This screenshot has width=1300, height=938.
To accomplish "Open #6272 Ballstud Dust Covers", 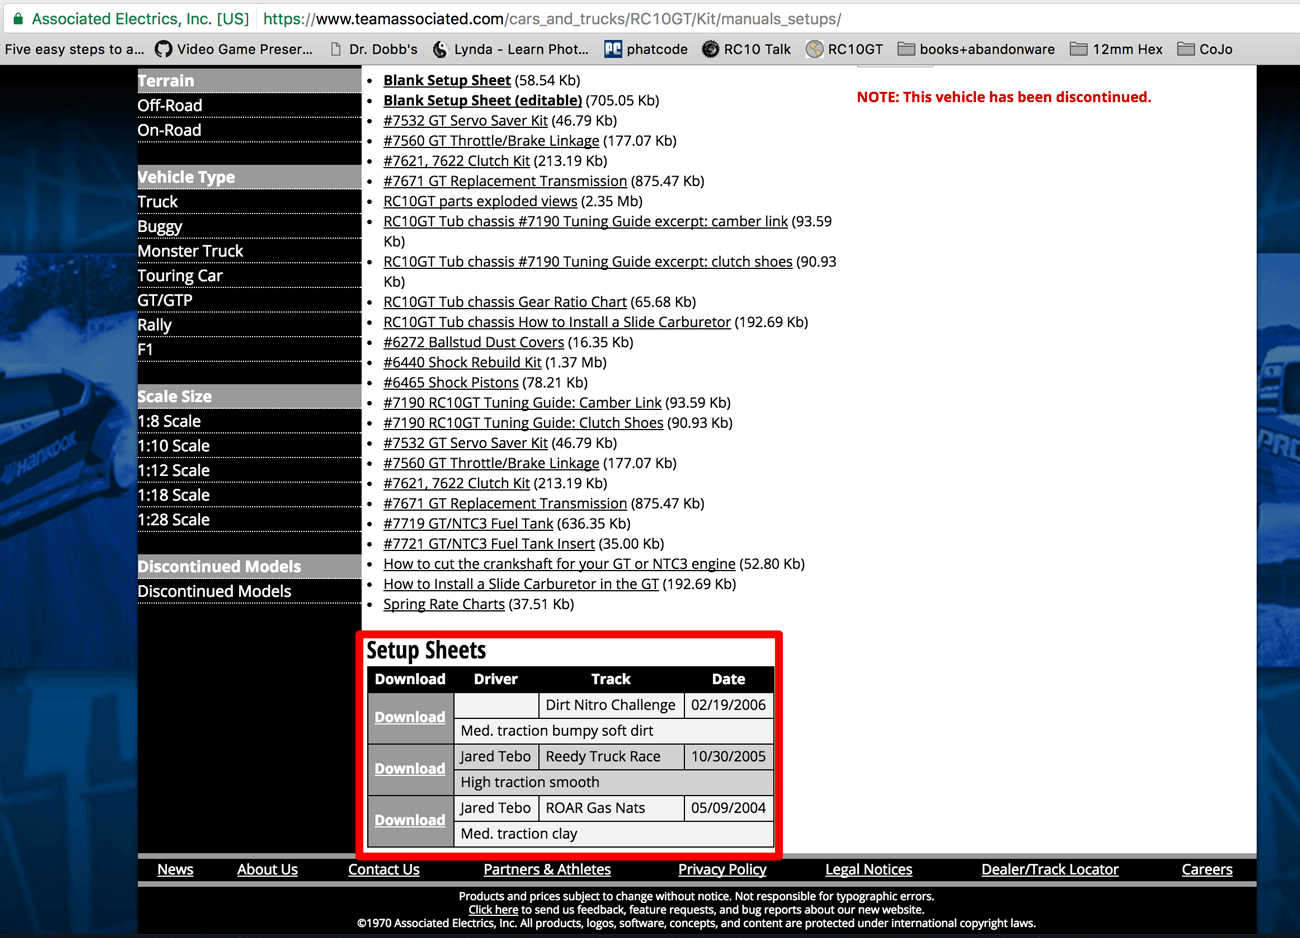I will point(474,342).
